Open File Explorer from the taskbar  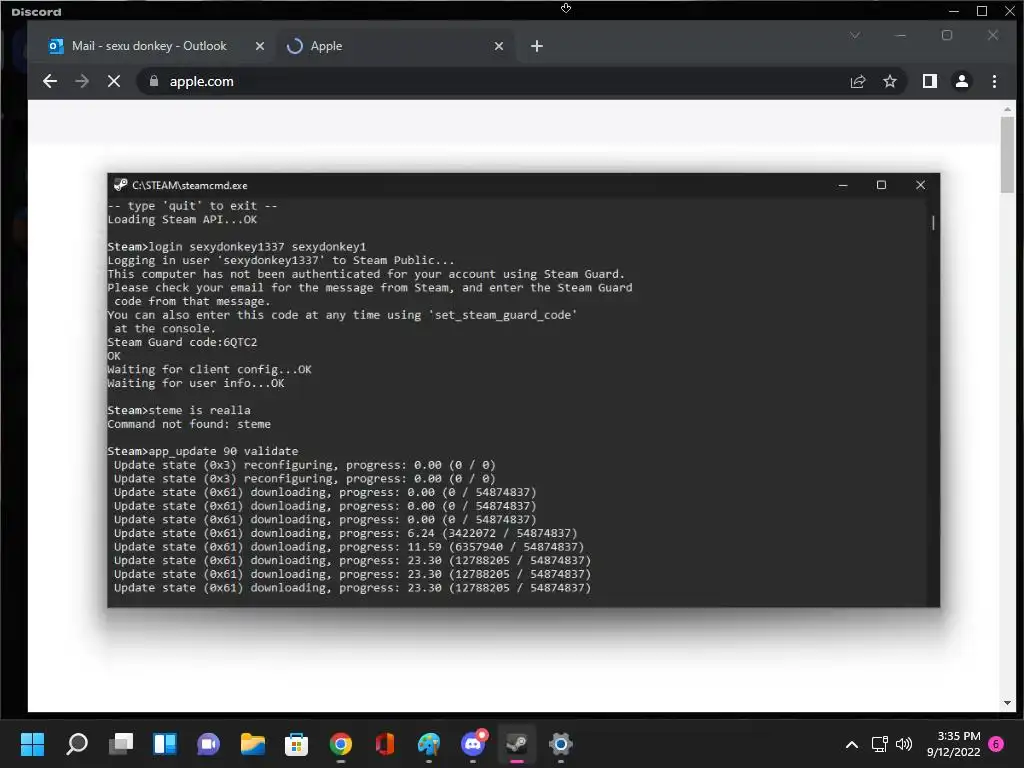253,744
